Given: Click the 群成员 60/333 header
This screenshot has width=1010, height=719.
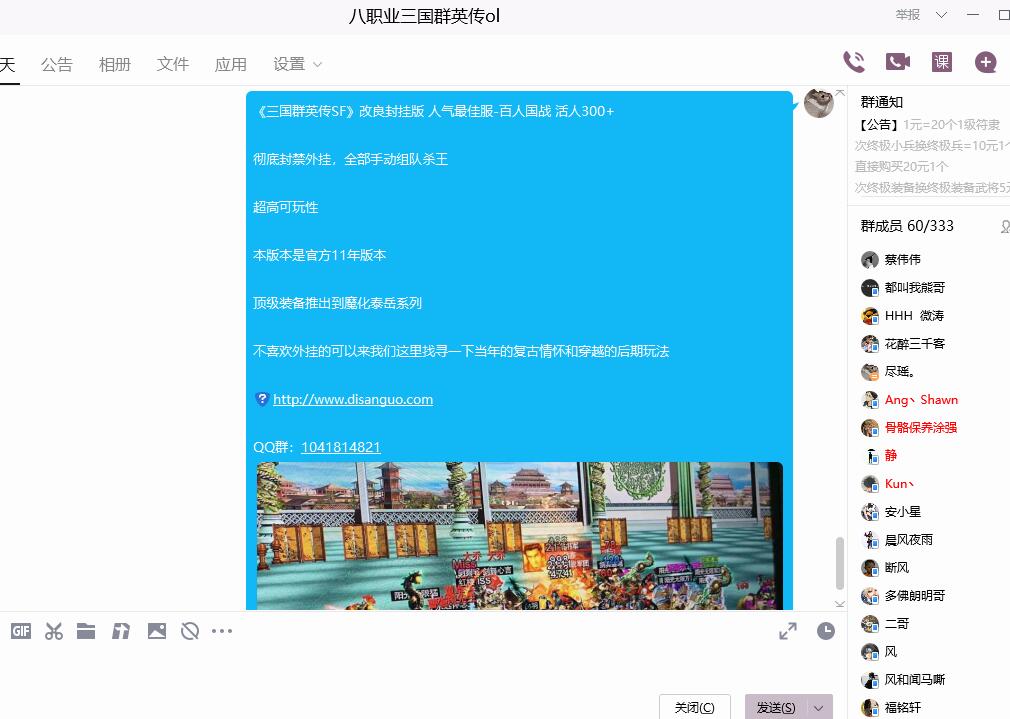Looking at the screenshot, I should (x=907, y=226).
